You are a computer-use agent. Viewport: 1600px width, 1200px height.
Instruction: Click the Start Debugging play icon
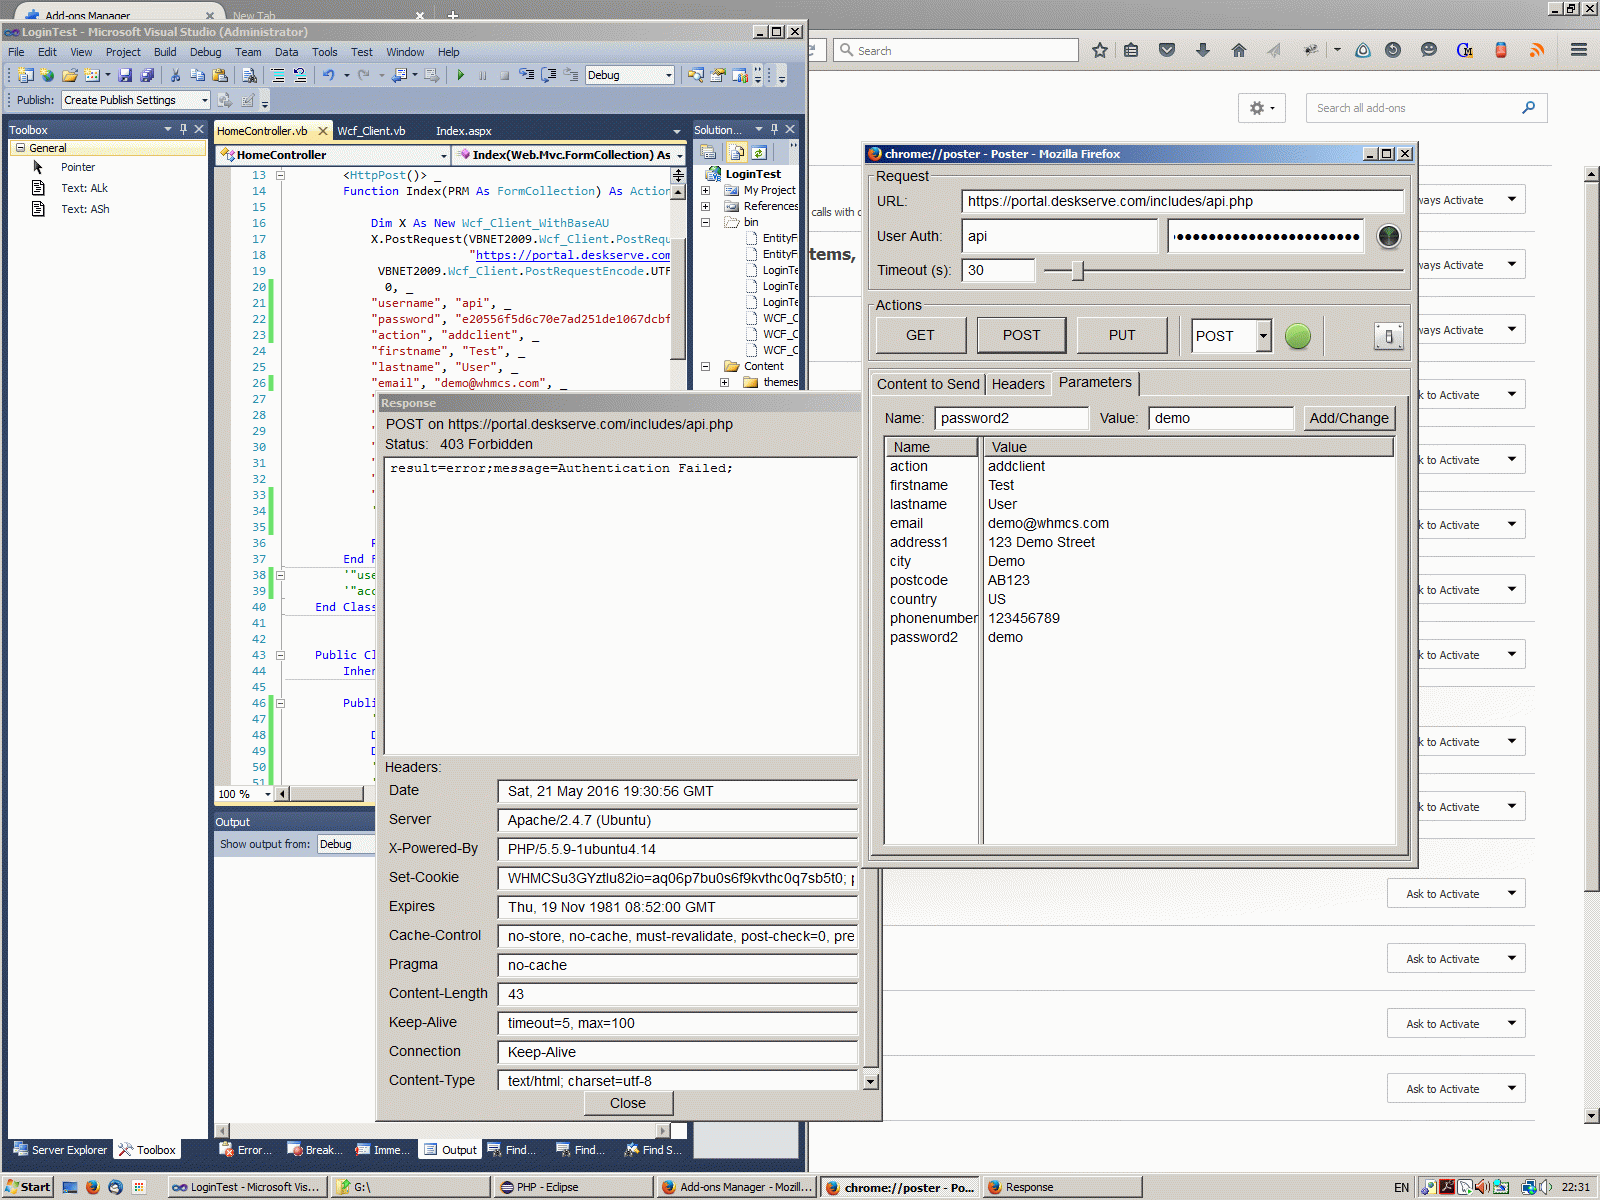tap(461, 75)
